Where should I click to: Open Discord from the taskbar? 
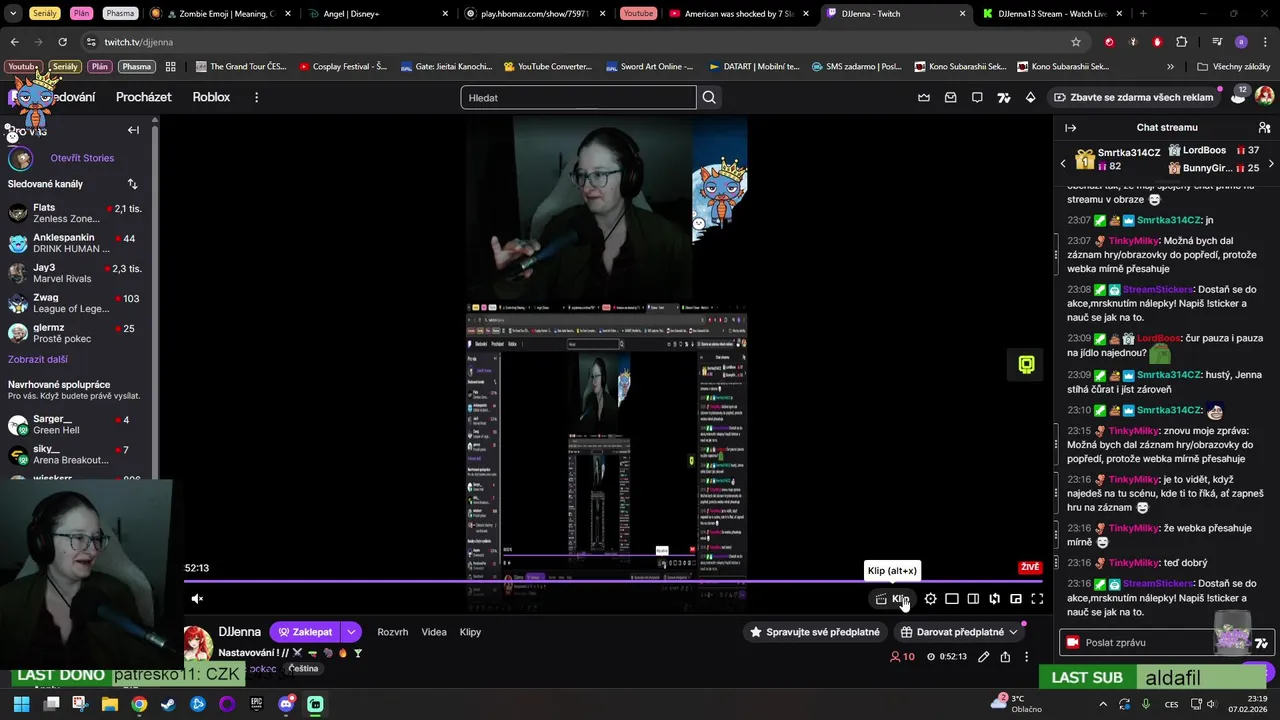pyautogui.click(x=286, y=704)
